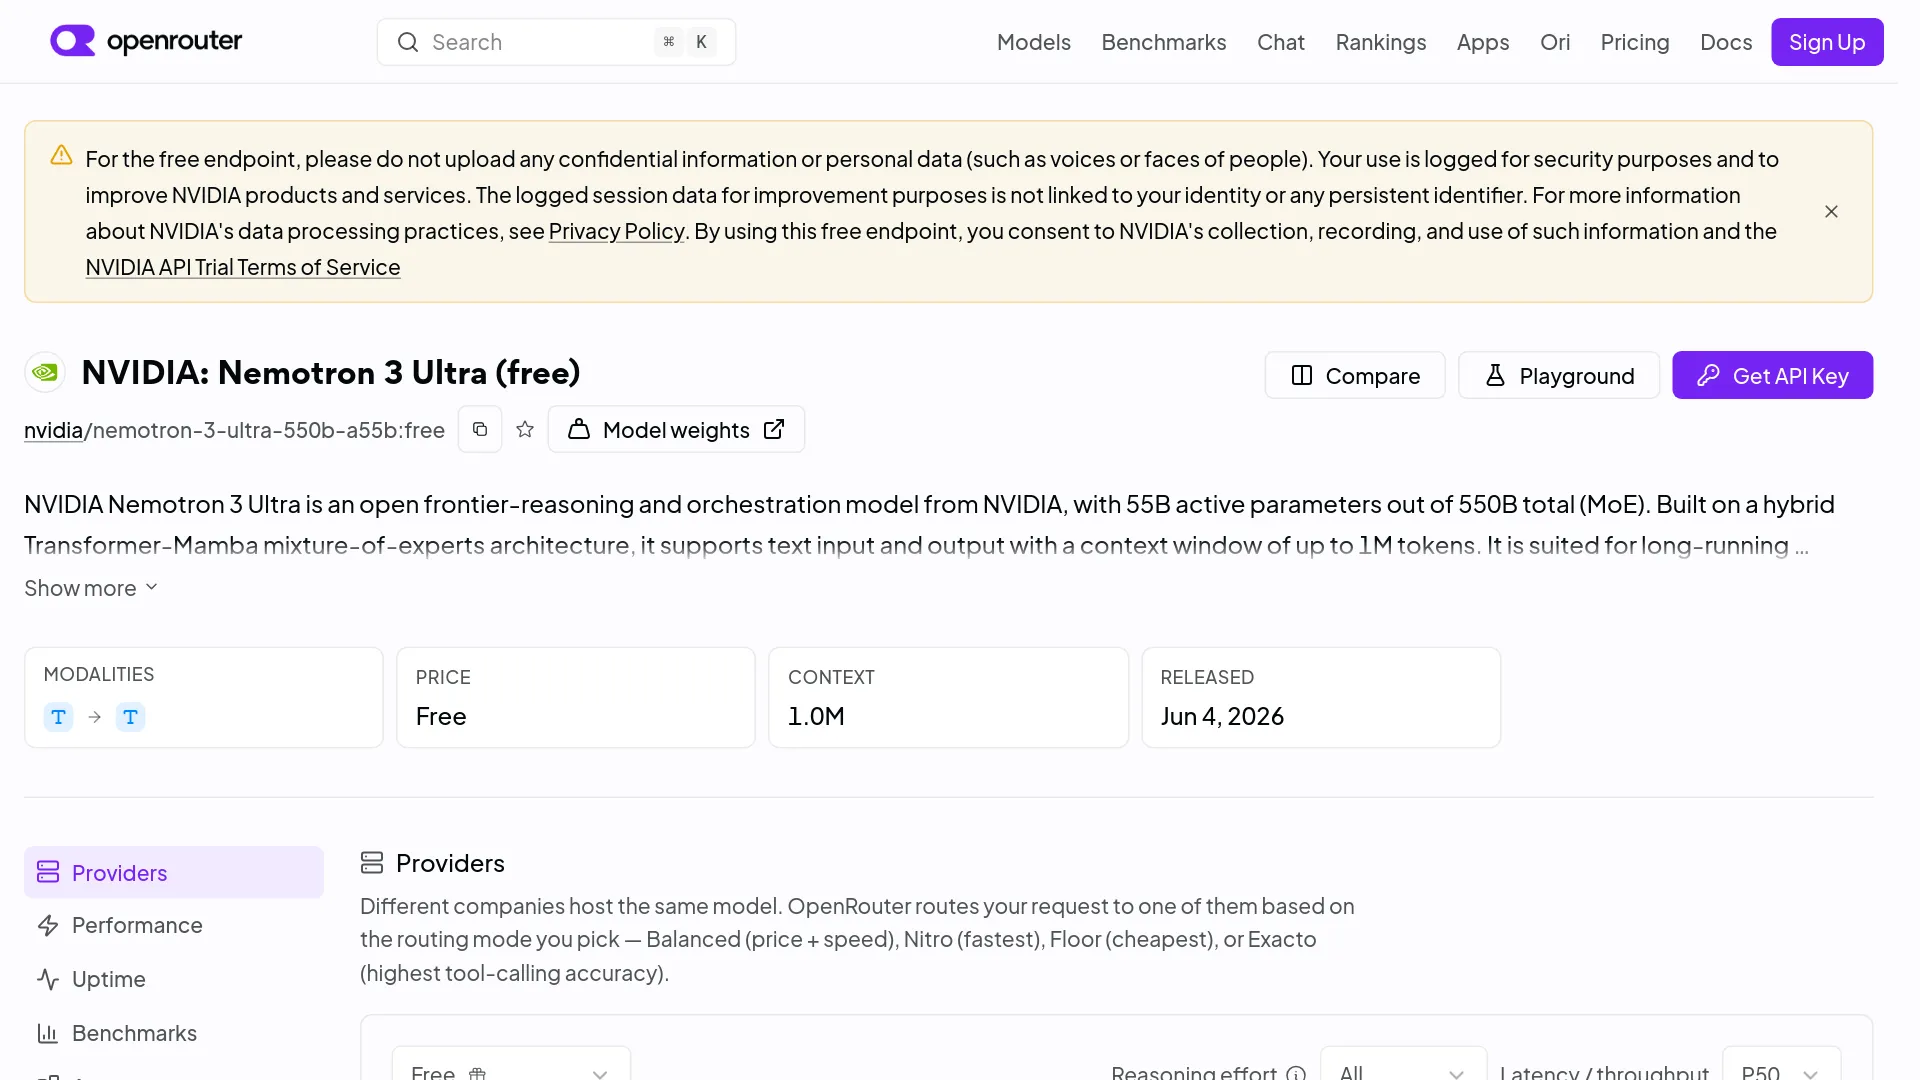
Task: Open Rankings in the top navigation
Action: [x=1381, y=42]
